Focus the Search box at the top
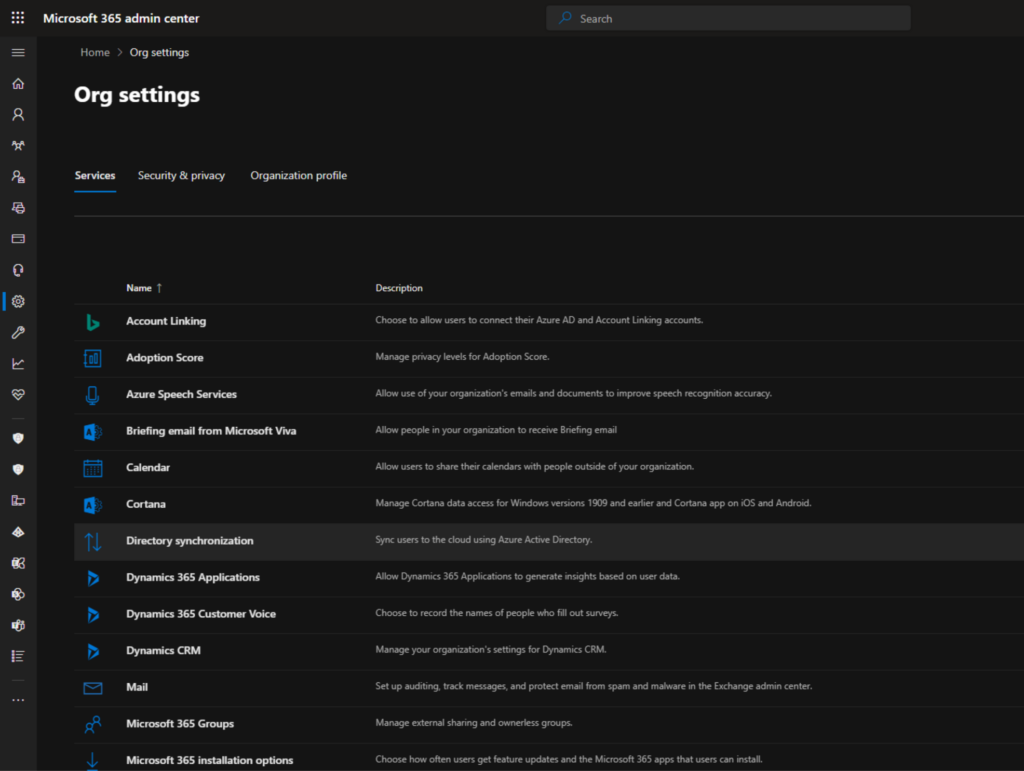Screen dimensions: 1024x771 click(728, 18)
